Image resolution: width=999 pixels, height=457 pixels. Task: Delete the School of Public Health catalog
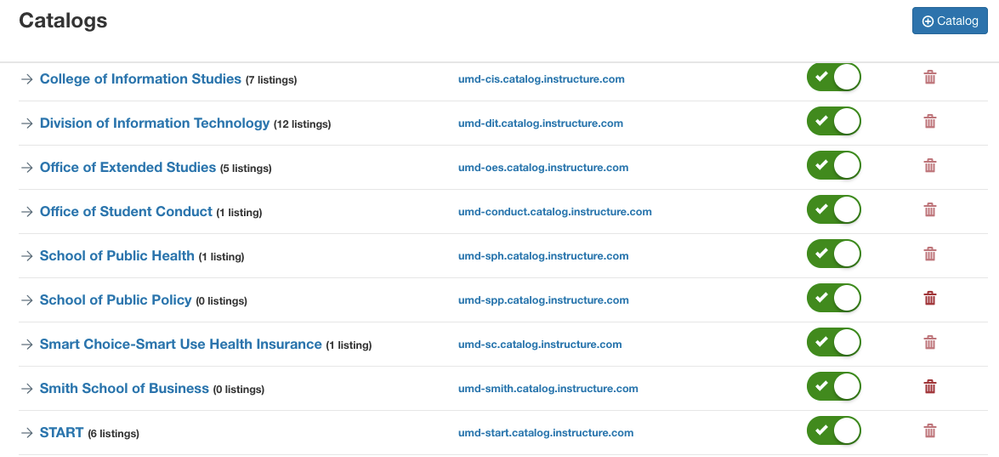point(929,254)
